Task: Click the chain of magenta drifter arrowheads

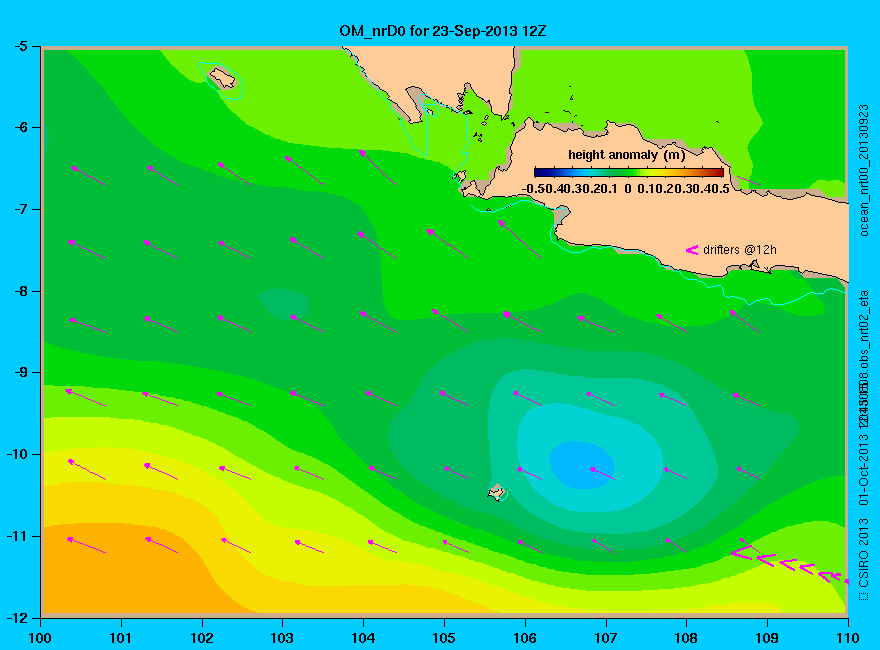Action: coord(790,564)
